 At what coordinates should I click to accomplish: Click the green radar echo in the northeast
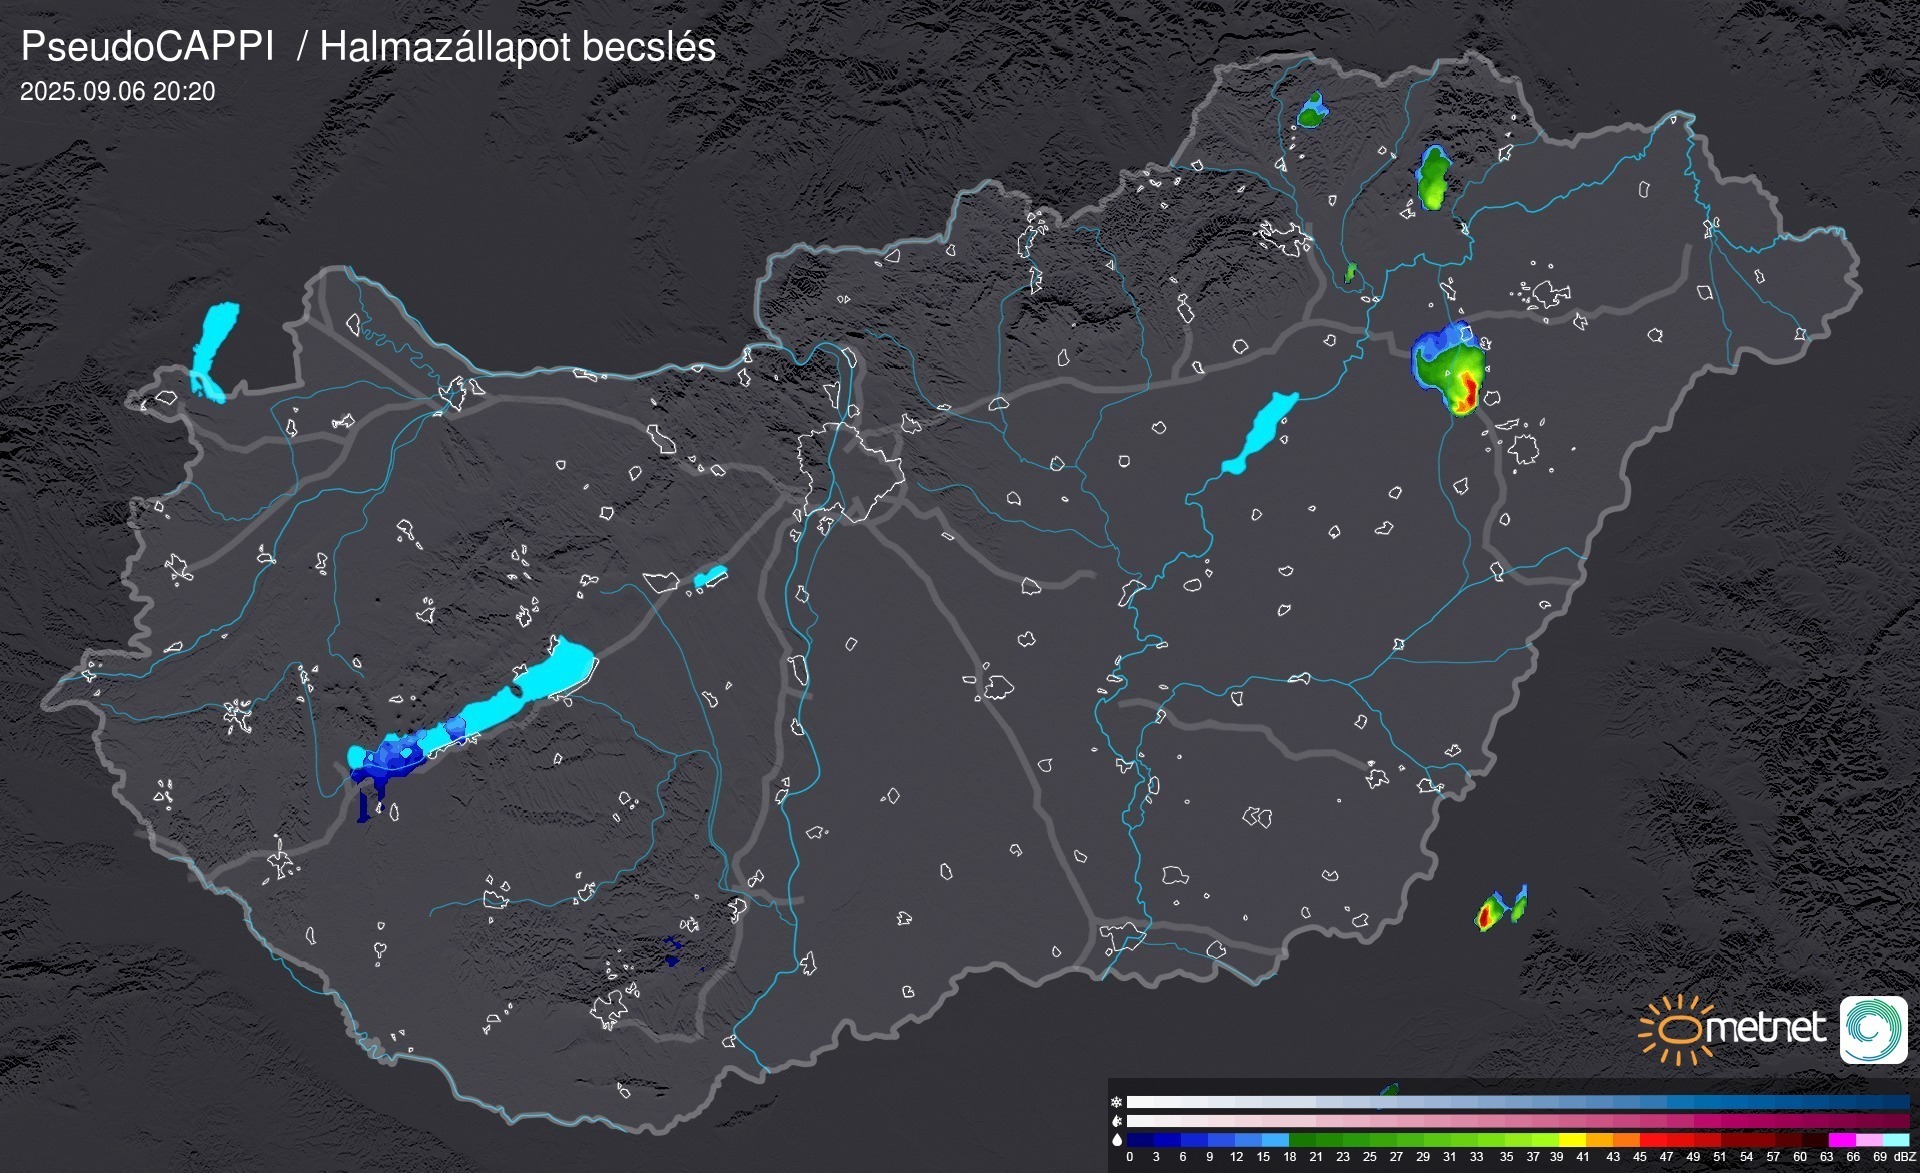coord(1434,180)
